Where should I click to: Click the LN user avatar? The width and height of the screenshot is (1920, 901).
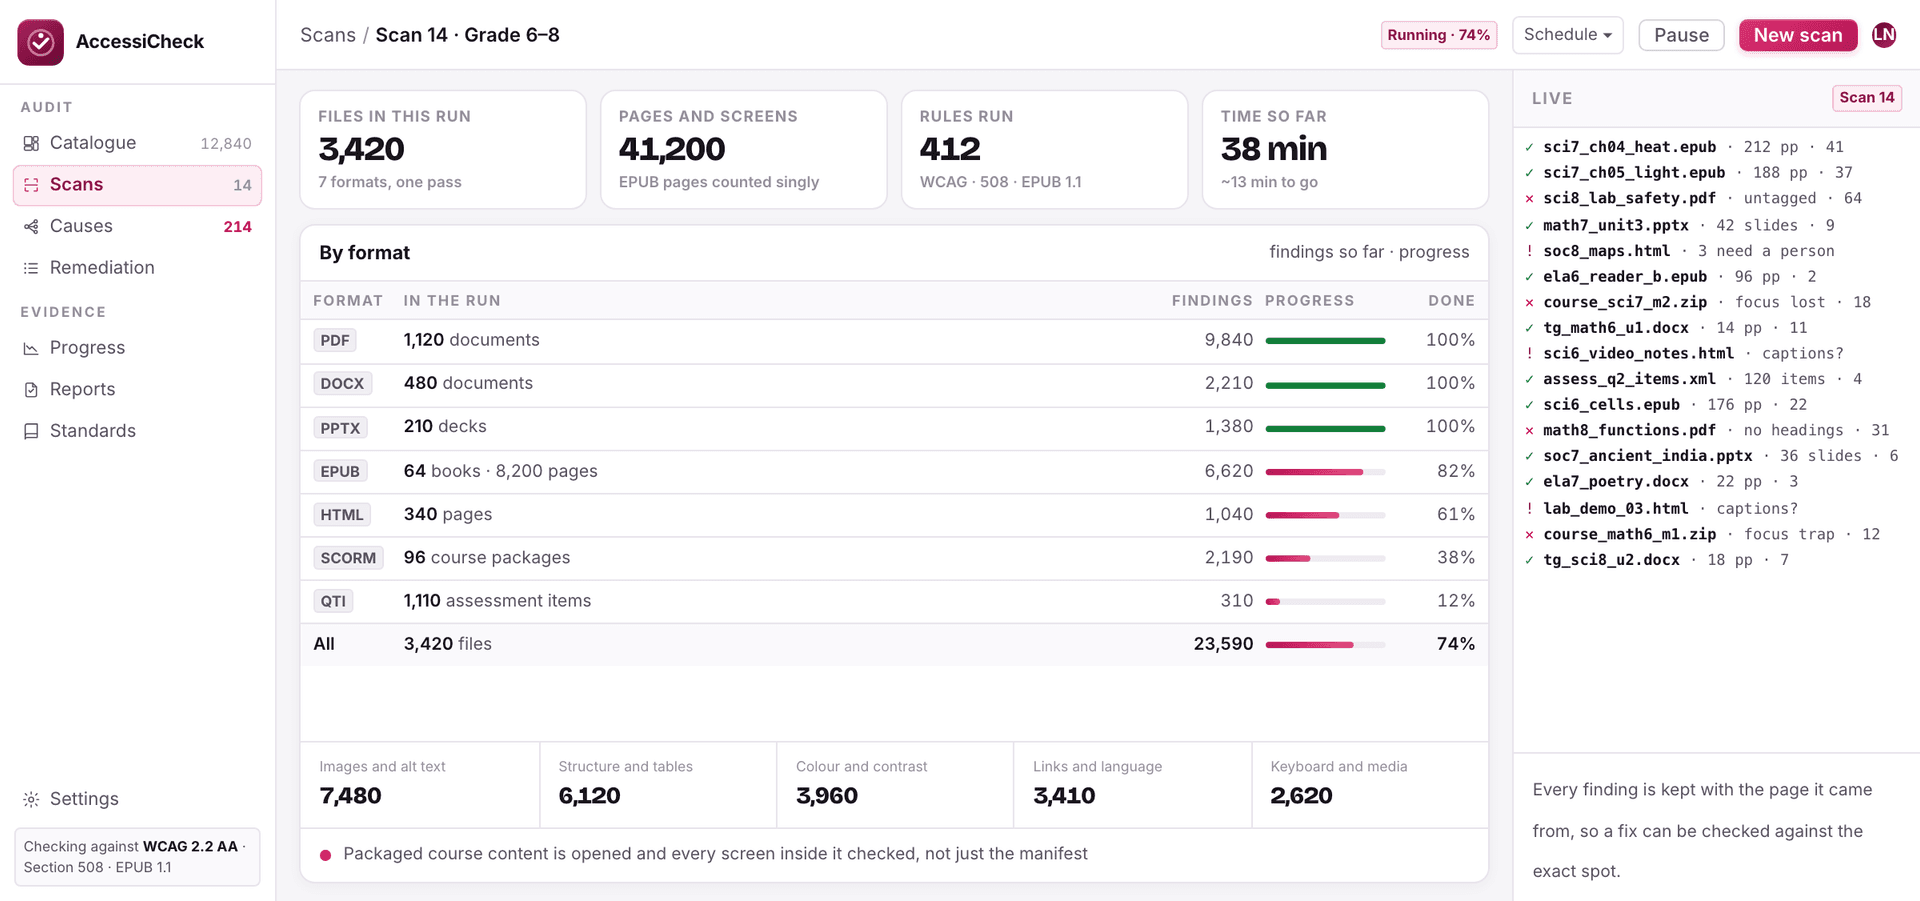point(1884,35)
